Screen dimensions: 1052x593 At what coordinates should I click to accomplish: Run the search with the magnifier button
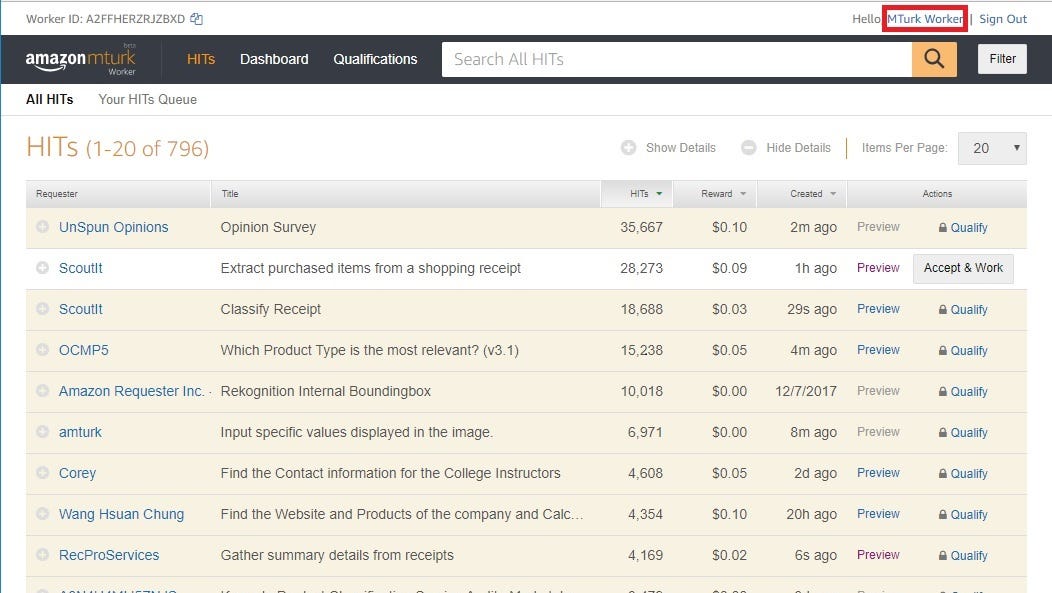click(934, 59)
